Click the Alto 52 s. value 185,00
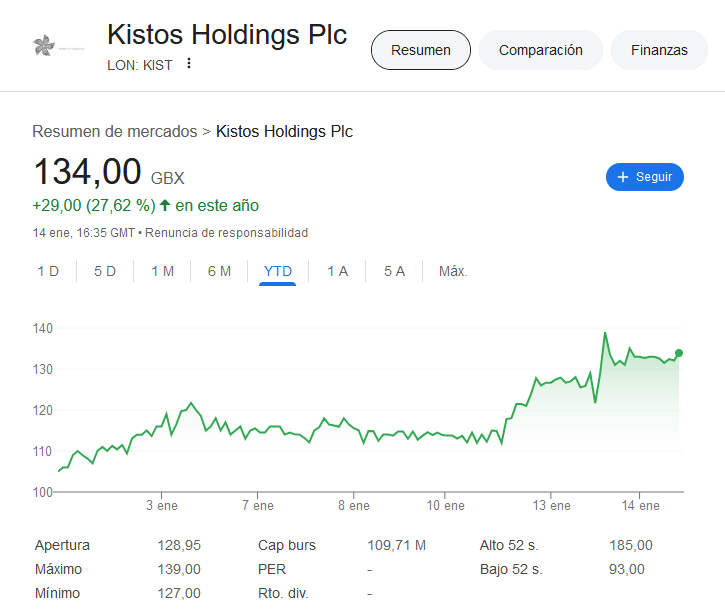This screenshot has height=612, width=725. coord(631,545)
